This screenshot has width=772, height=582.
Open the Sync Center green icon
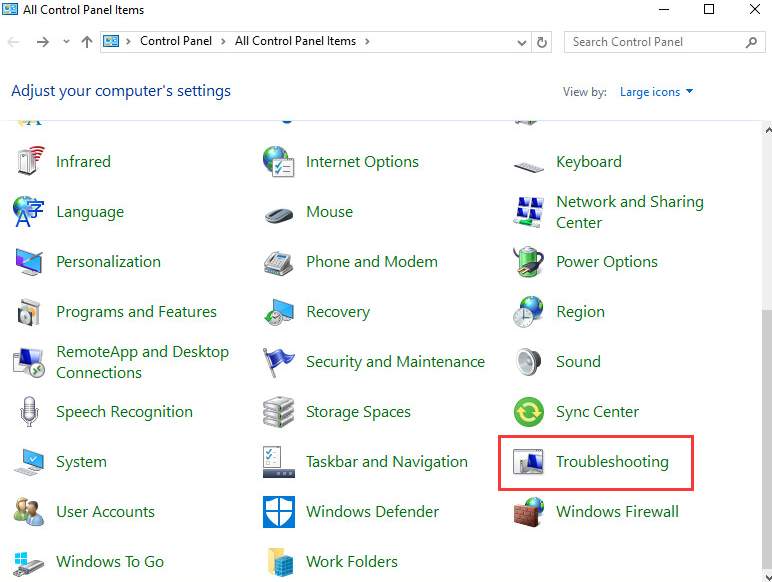(x=529, y=412)
